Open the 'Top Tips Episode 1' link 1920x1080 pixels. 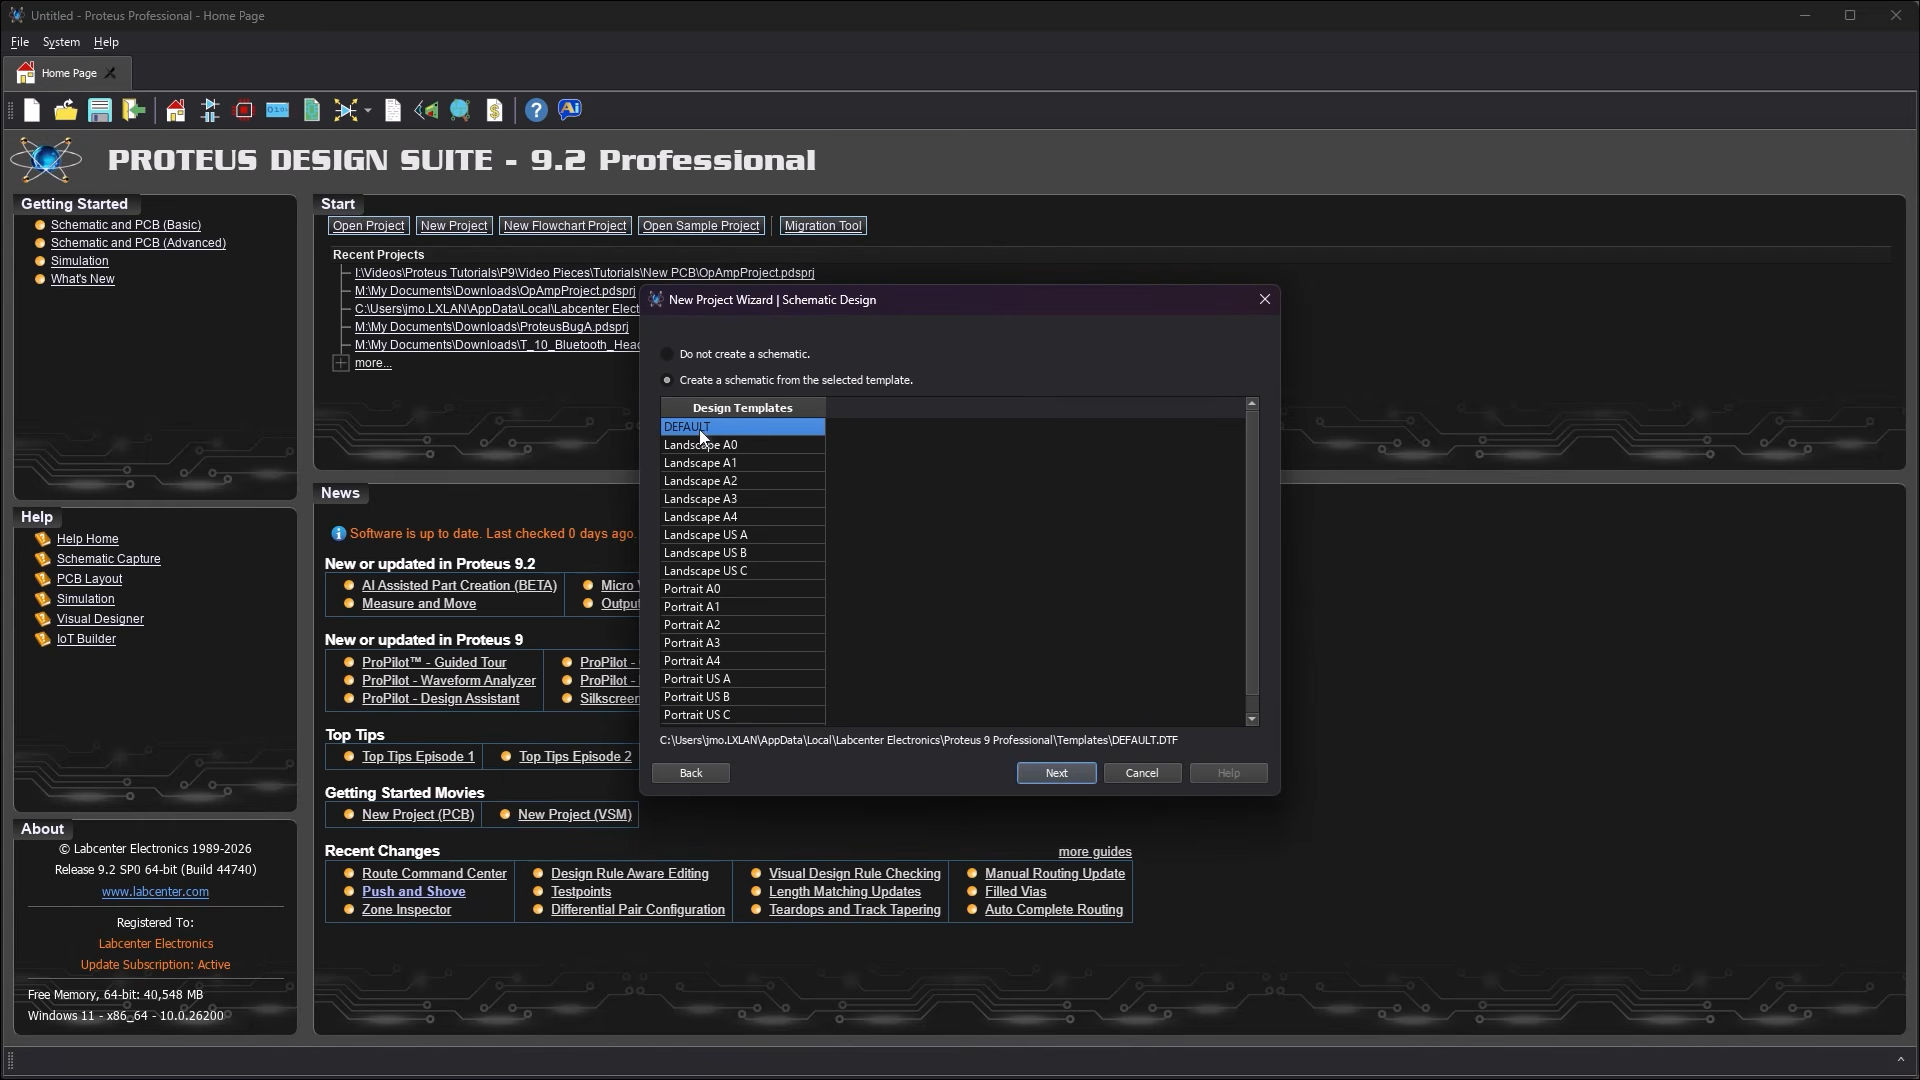[x=418, y=757]
